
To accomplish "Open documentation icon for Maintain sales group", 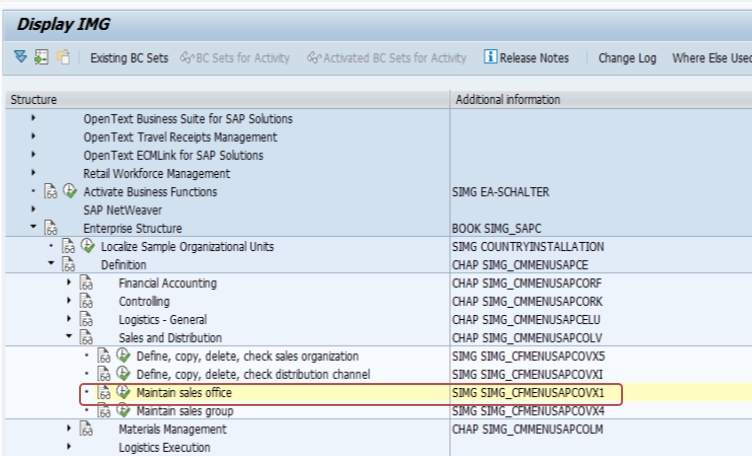I will tap(104, 410).
